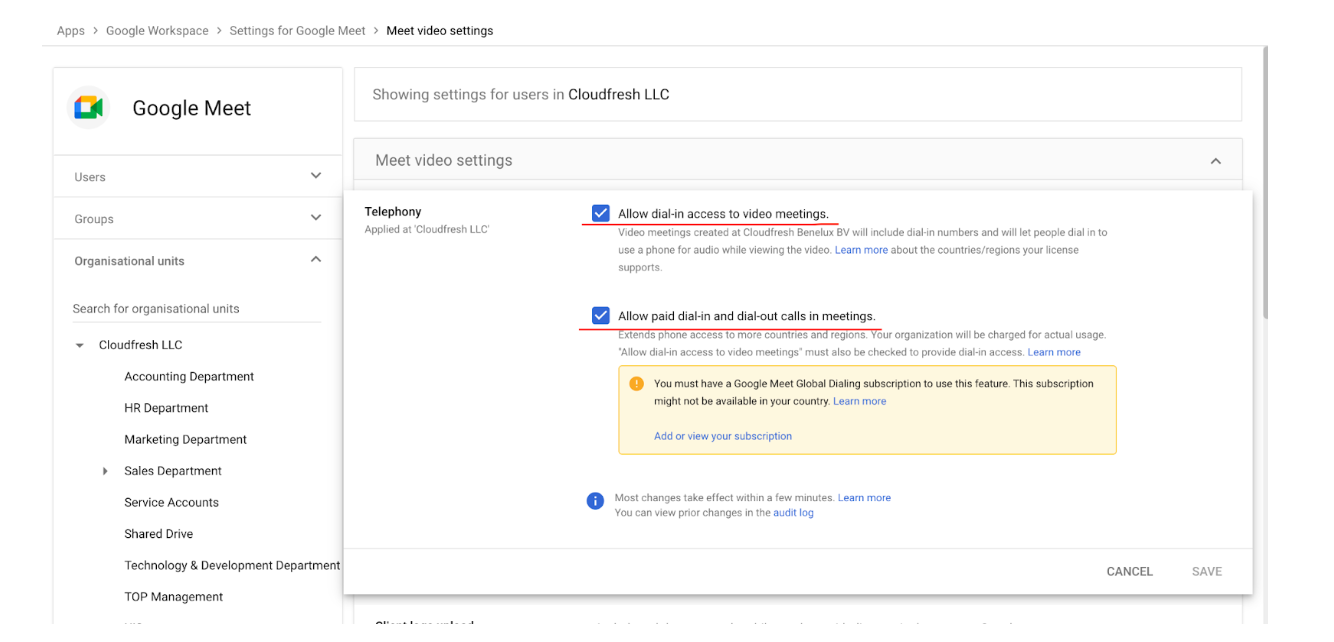The width and height of the screenshot is (1334, 642).
Task: Go to Apps in the breadcrumb
Action: (71, 31)
